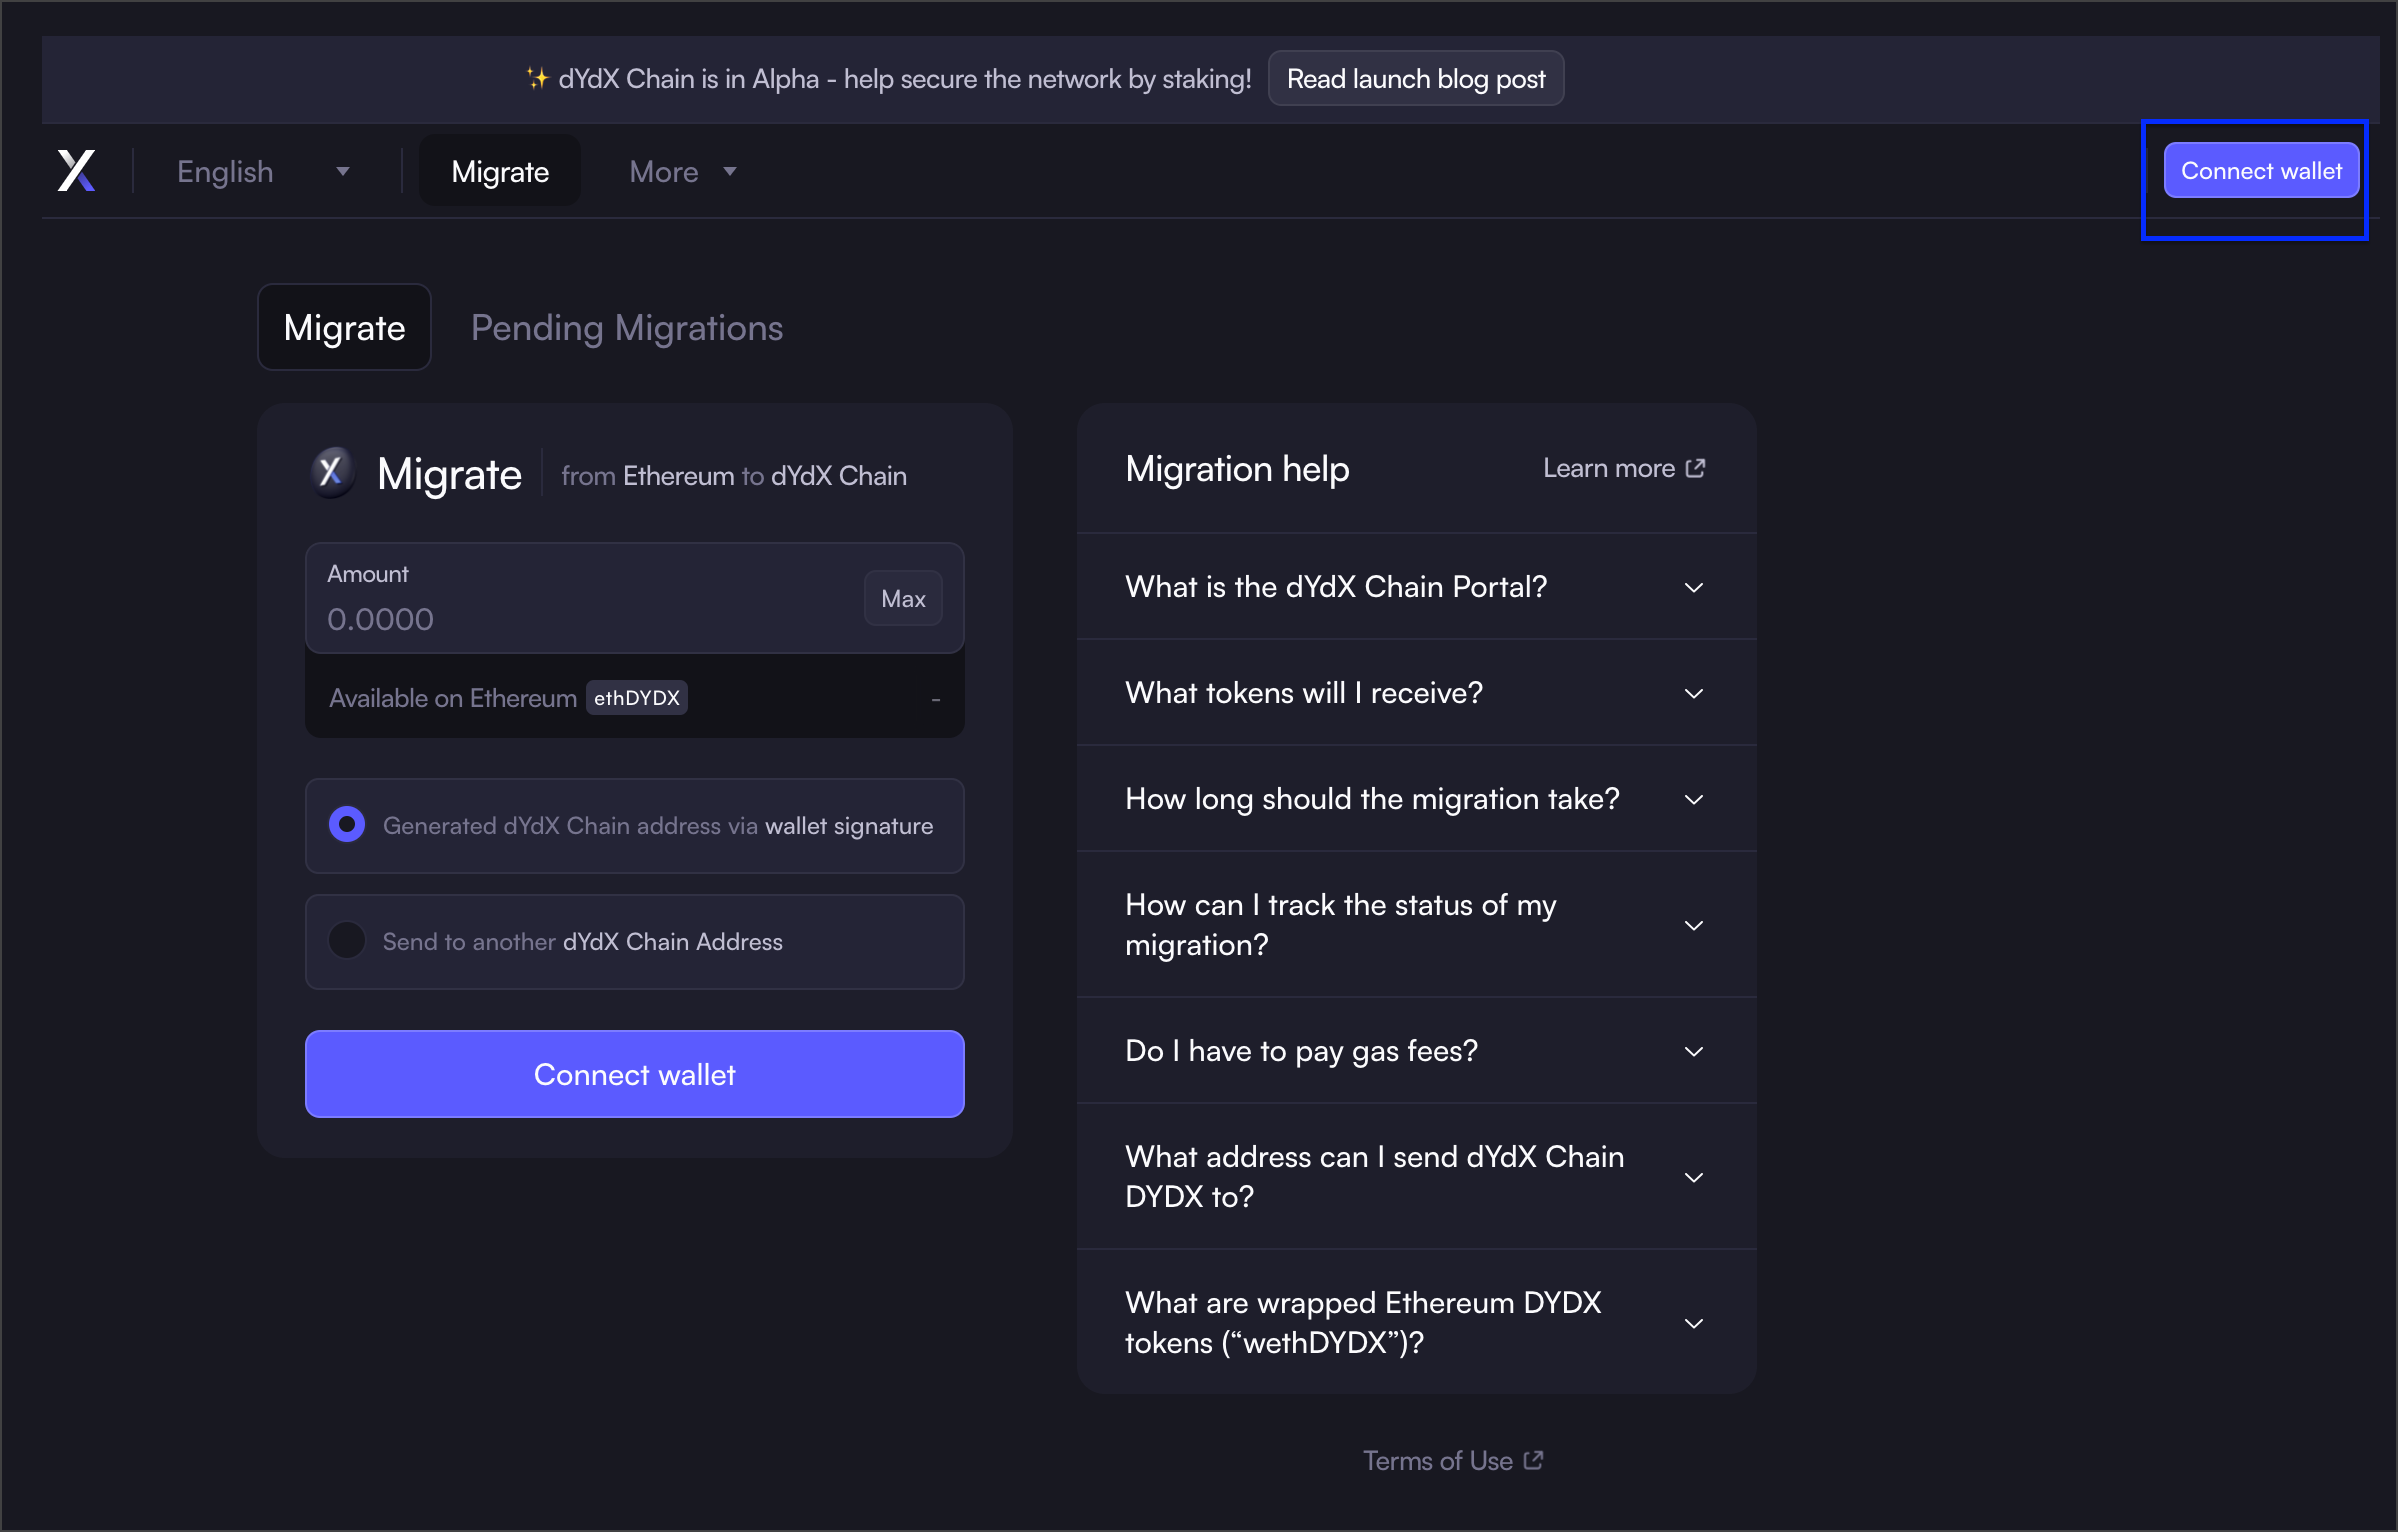The image size is (2398, 1532).
Task: Click Connect wallet button in top-right corner
Action: click(x=2260, y=171)
